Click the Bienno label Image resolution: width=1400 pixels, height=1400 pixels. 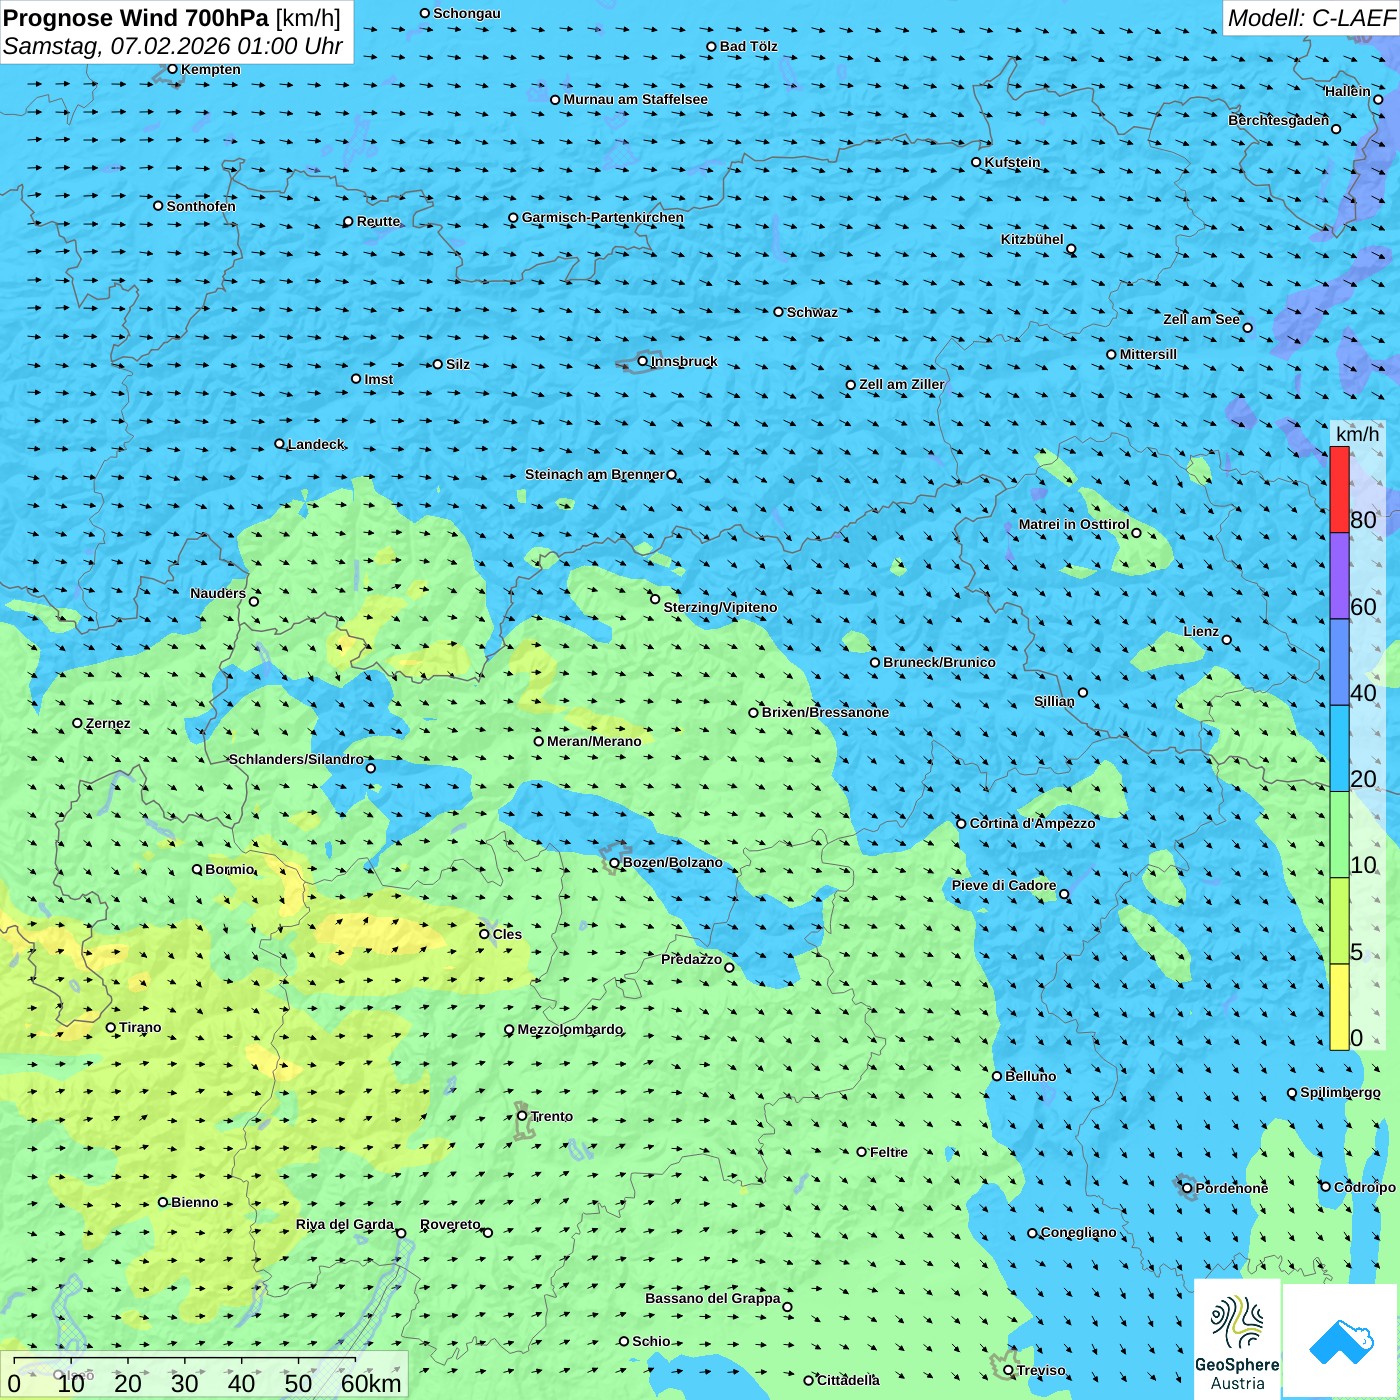(x=195, y=1202)
